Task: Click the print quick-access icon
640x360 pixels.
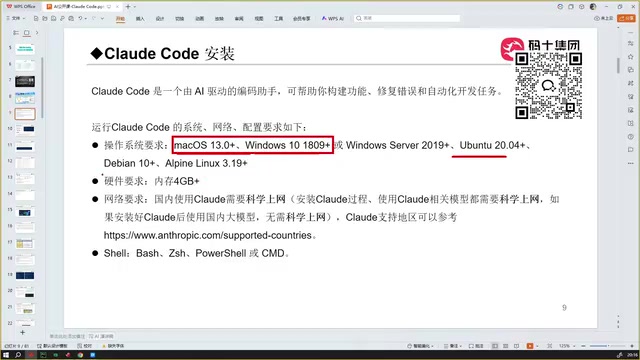Action: [71, 18]
